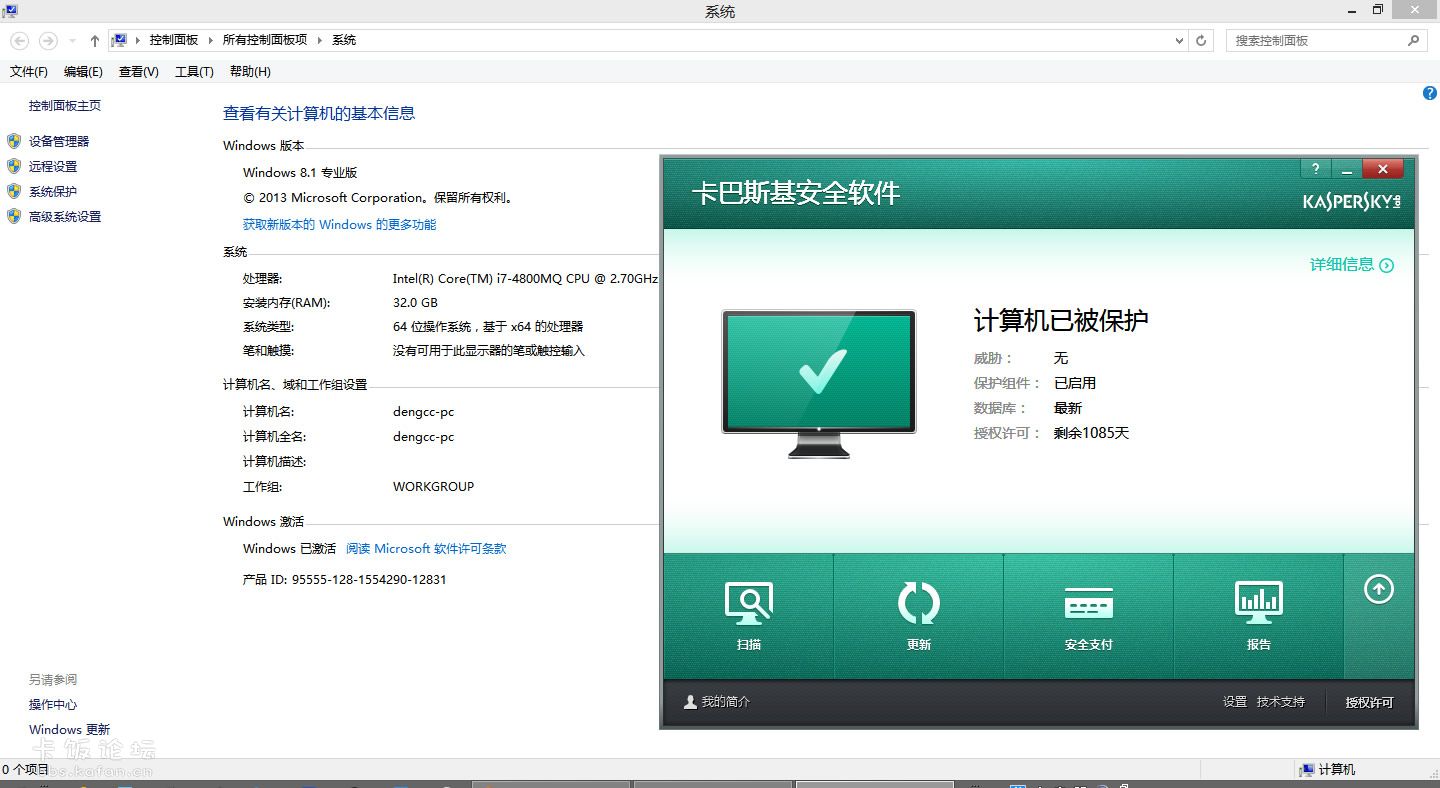1440x788 pixels.
Task: Click the Kaspersky logo in the header
Action: click(x=1352, y=201)
